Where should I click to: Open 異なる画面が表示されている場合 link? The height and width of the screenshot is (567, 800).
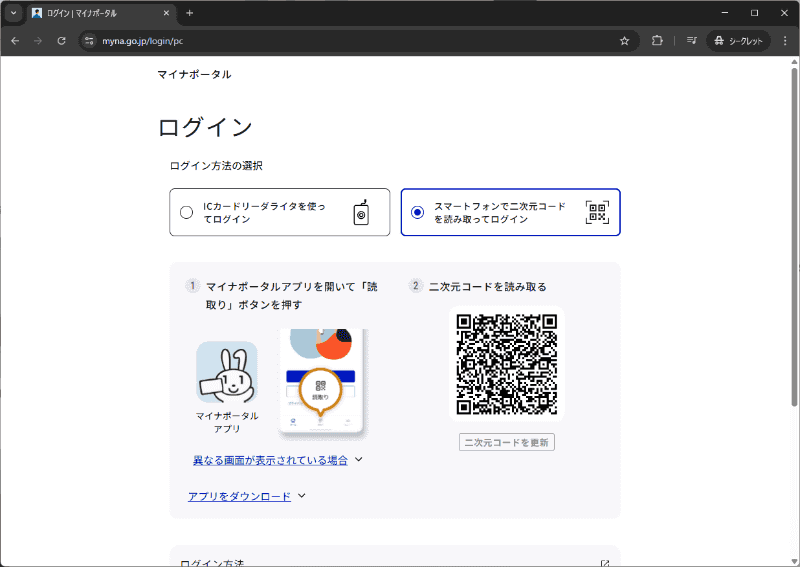click(270, 460)
